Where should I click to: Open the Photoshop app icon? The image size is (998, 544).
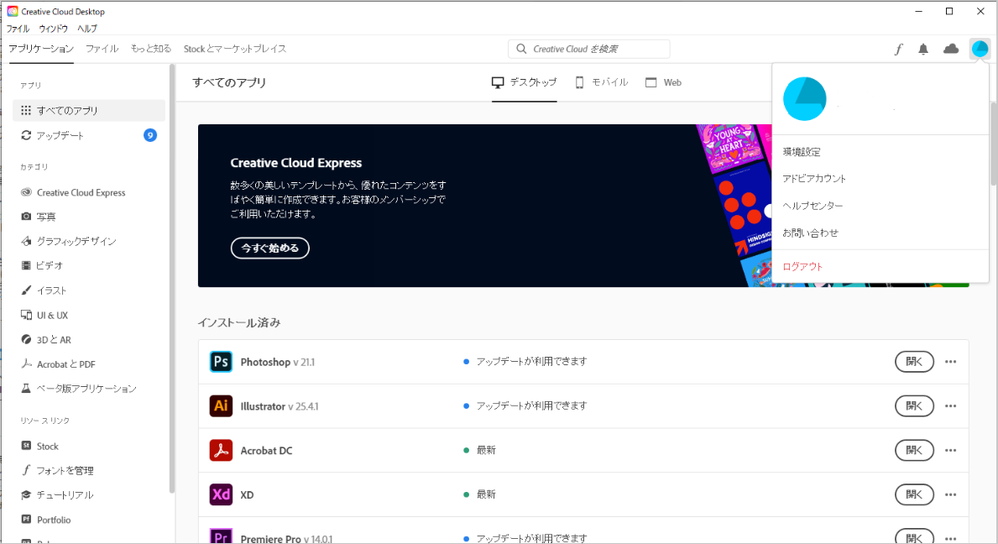221,361
